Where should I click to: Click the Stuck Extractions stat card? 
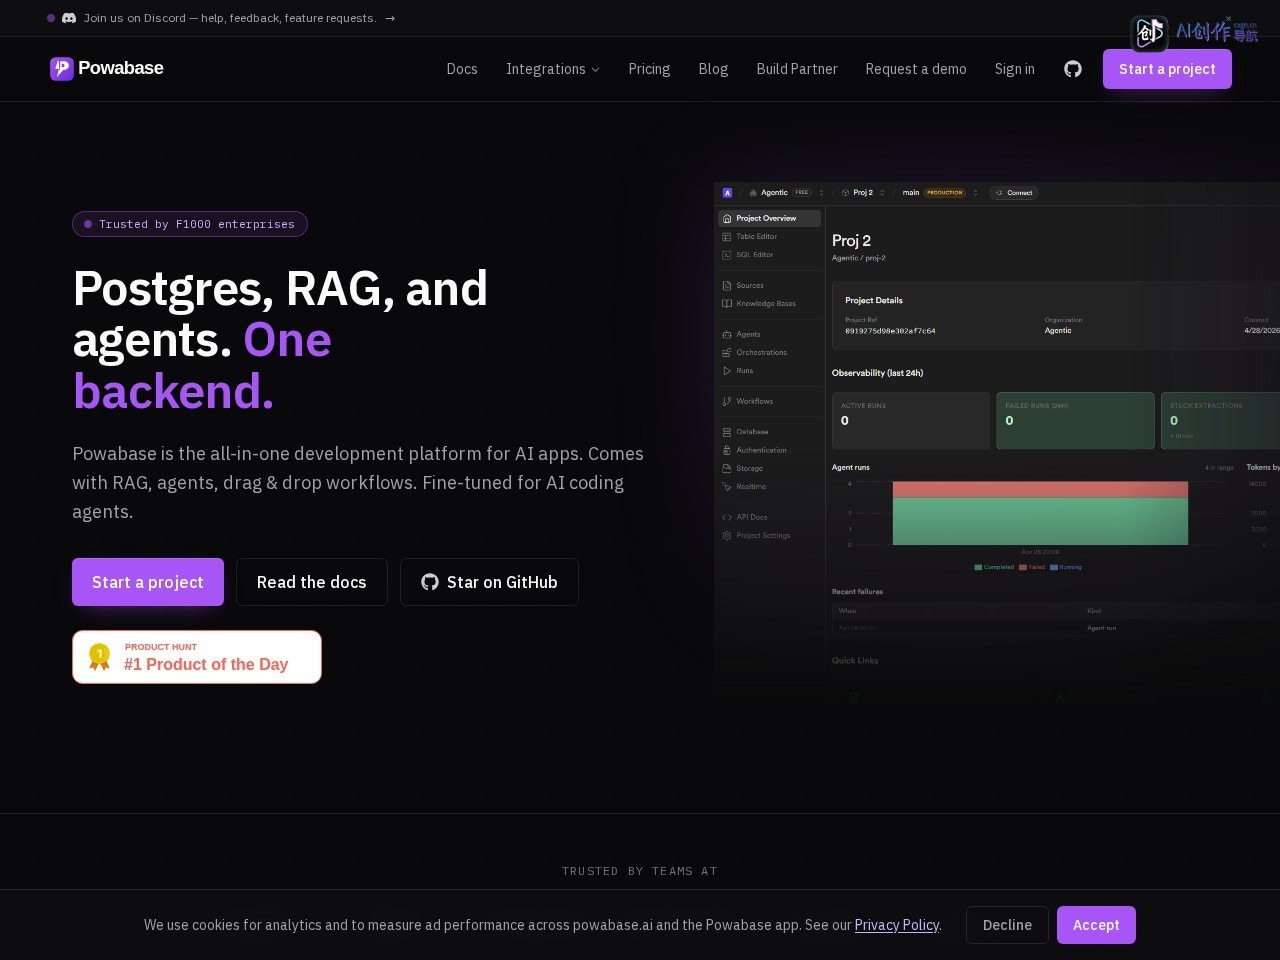(x=1220, y=420)
